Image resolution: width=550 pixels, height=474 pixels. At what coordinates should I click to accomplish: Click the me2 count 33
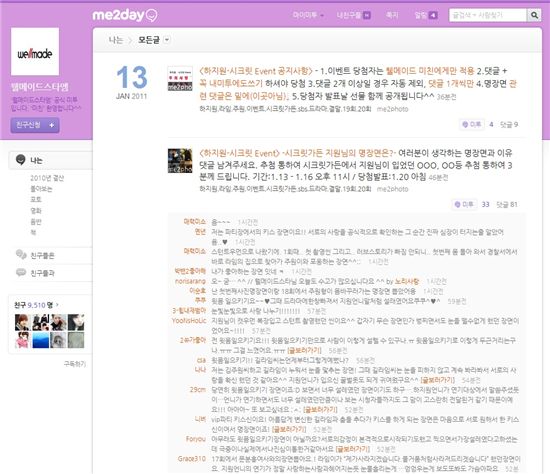[485, 204]
